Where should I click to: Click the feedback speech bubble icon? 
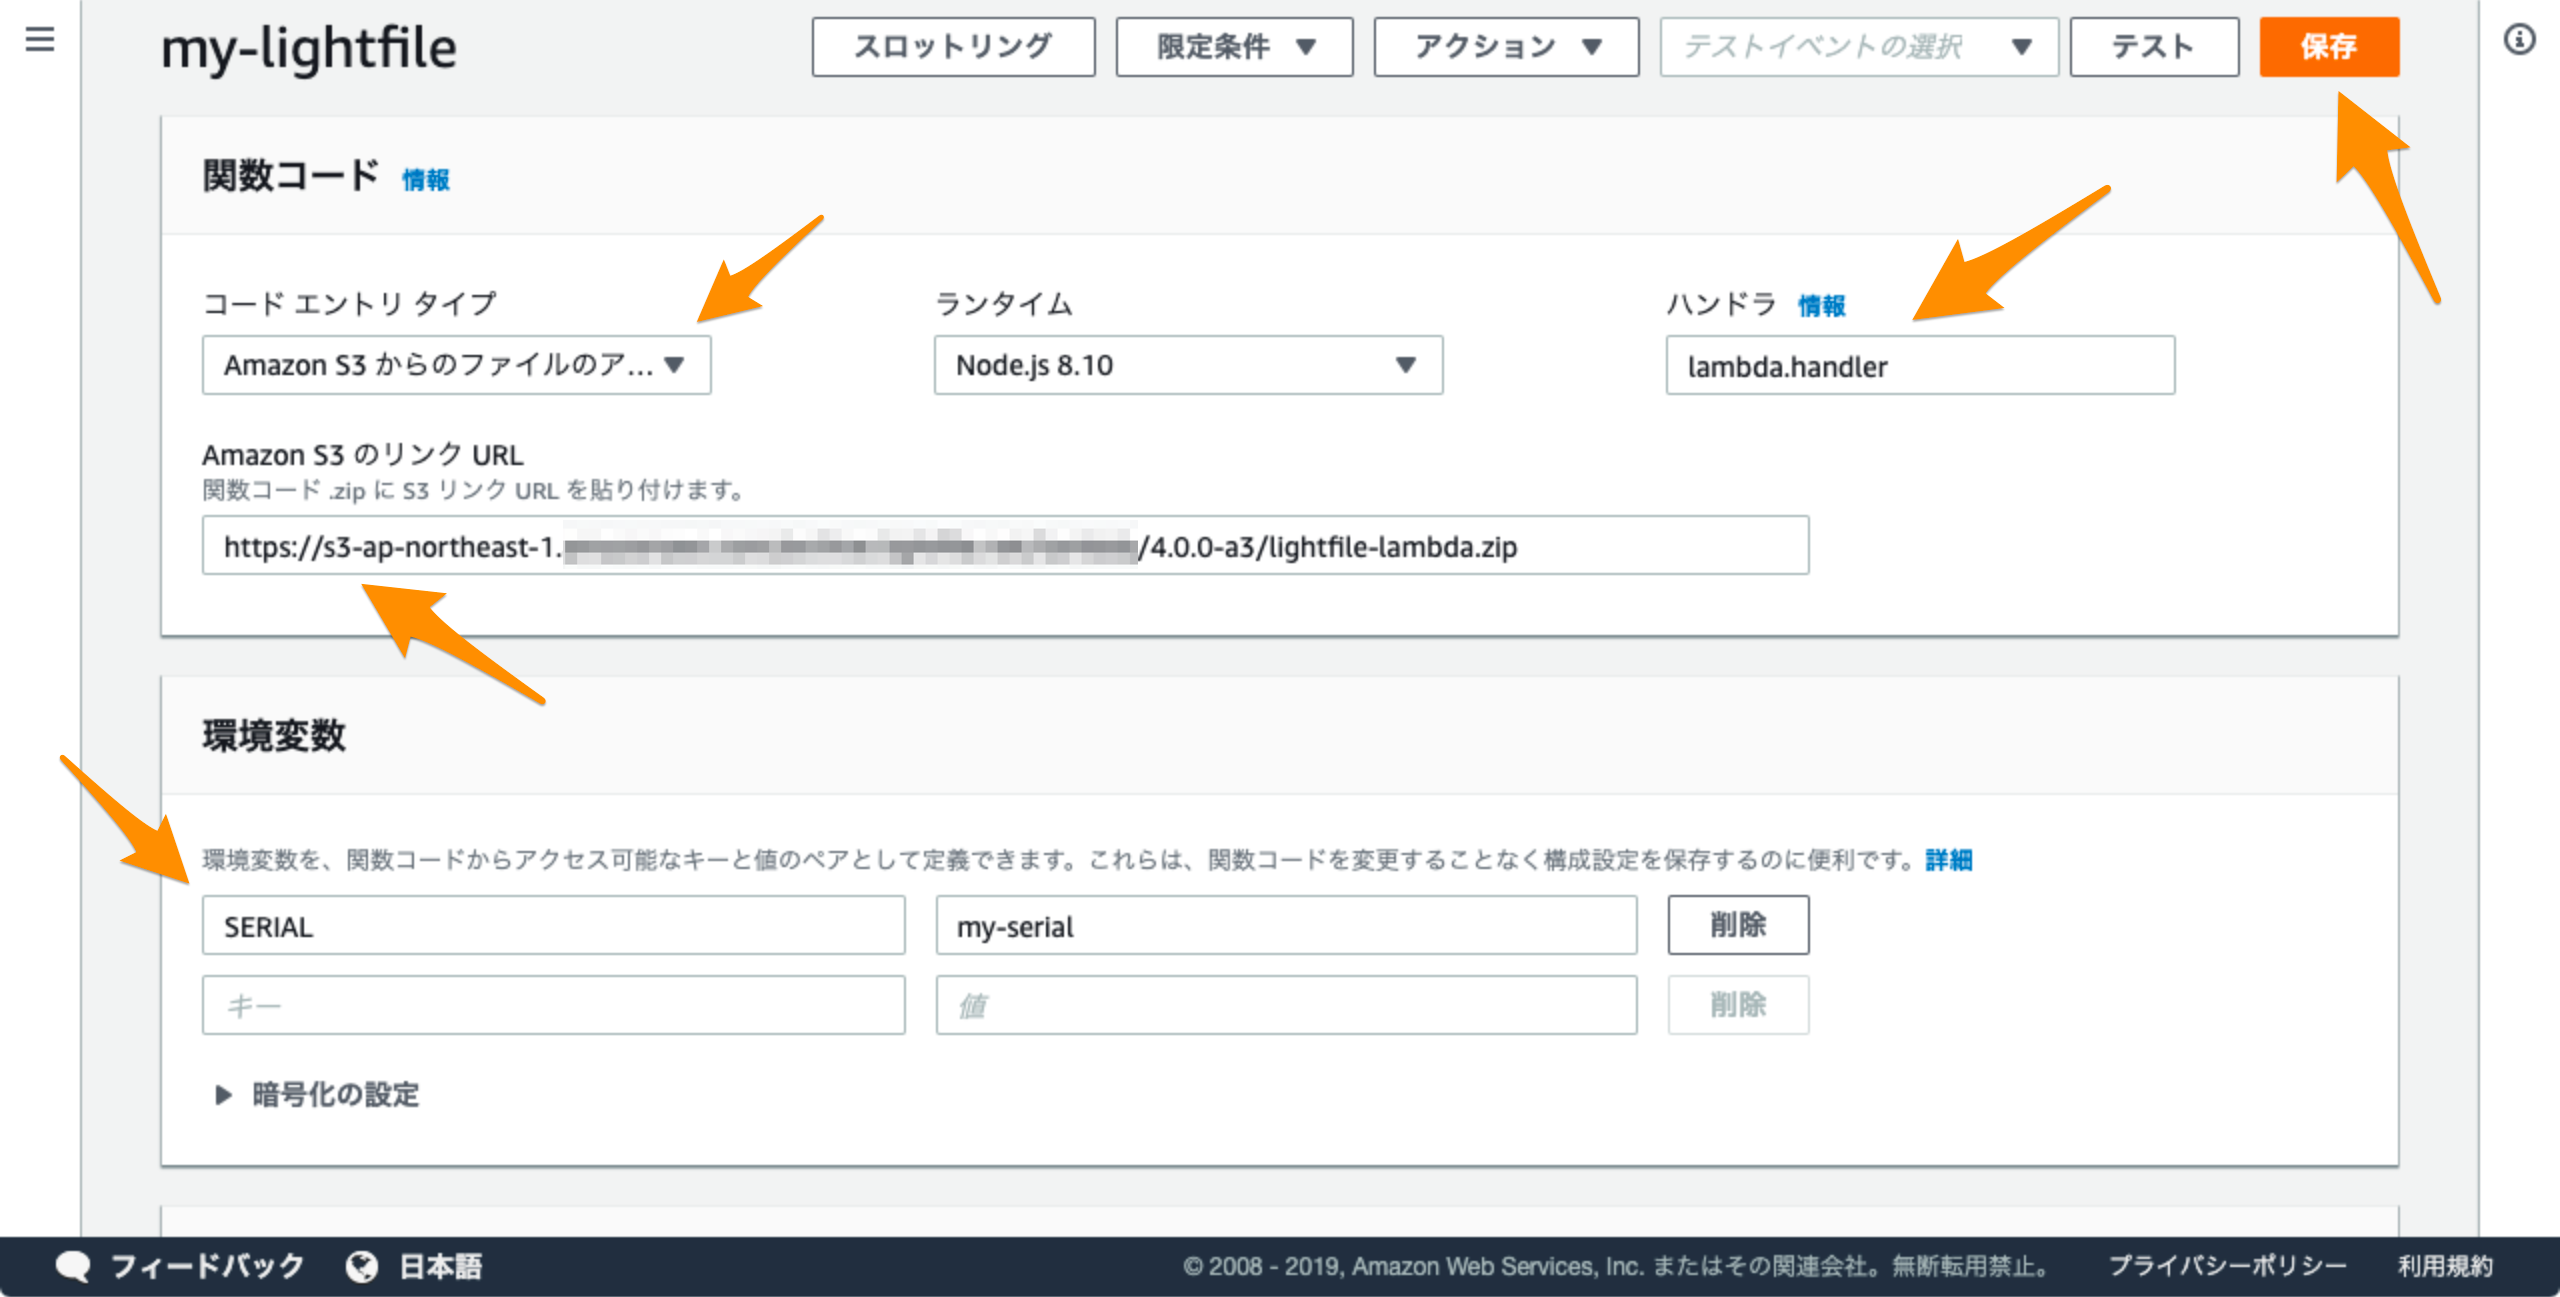tap(73, 1266)
